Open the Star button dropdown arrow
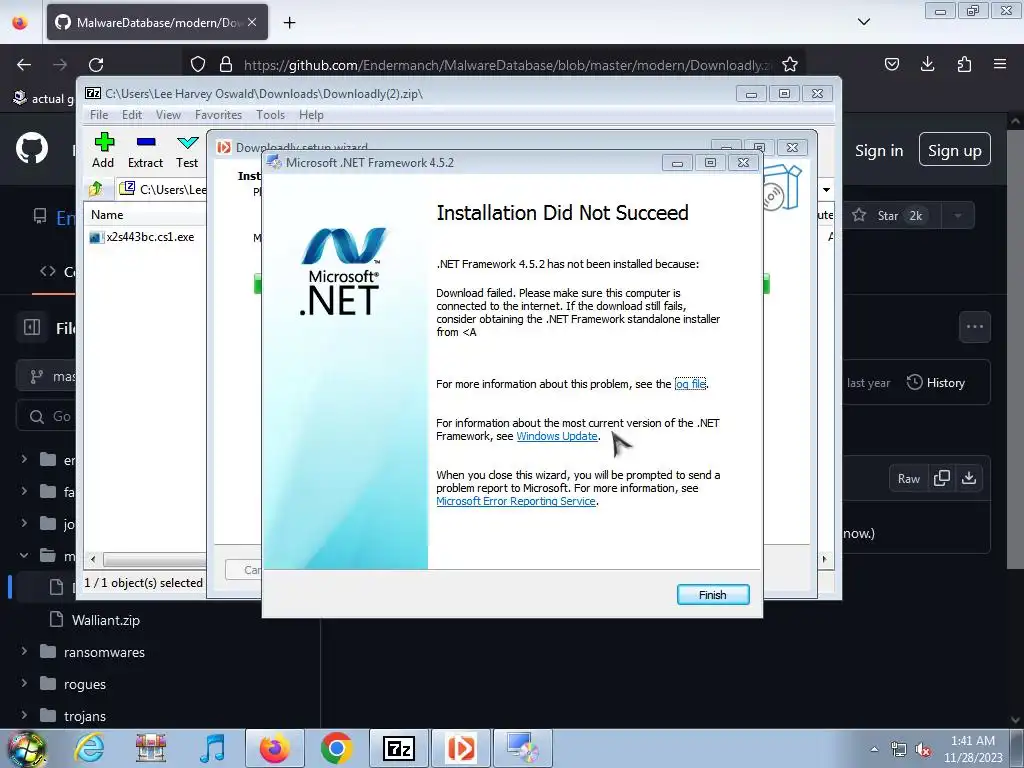1024x768 pixels. click(x=958, y=216)
